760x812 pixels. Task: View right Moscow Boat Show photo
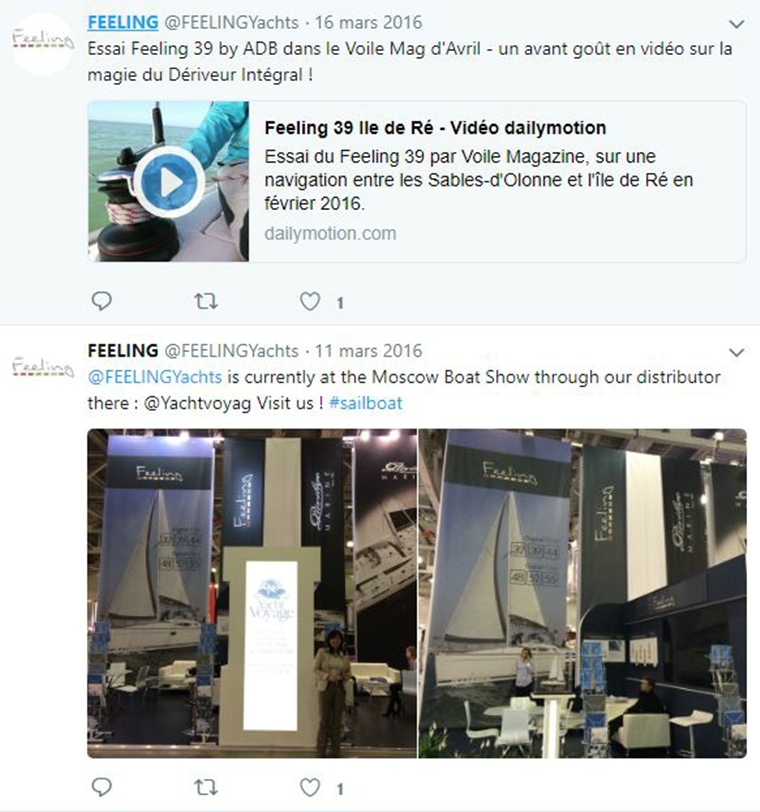coord(582,593)
